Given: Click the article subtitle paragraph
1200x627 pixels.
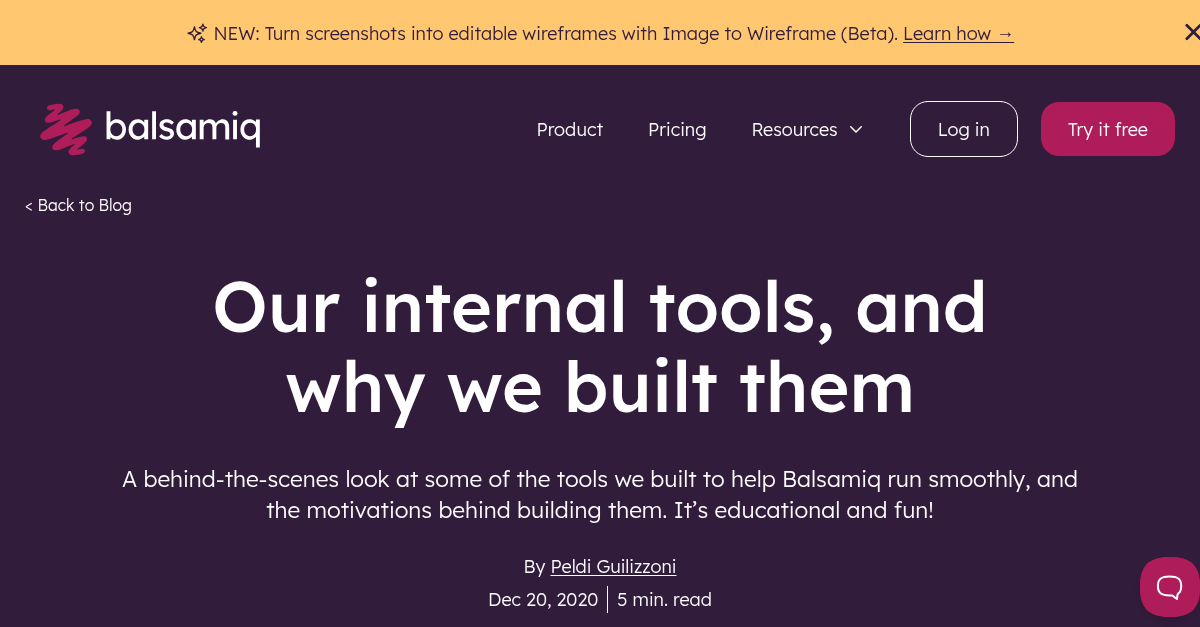Looking at the screenshot, I should [x=600, y=494].
